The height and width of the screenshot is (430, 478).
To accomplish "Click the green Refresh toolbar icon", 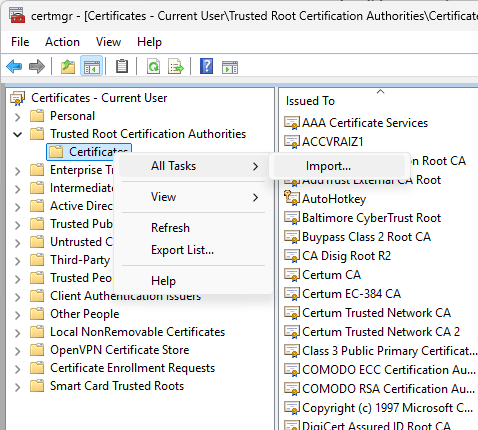I will (153, 66).
